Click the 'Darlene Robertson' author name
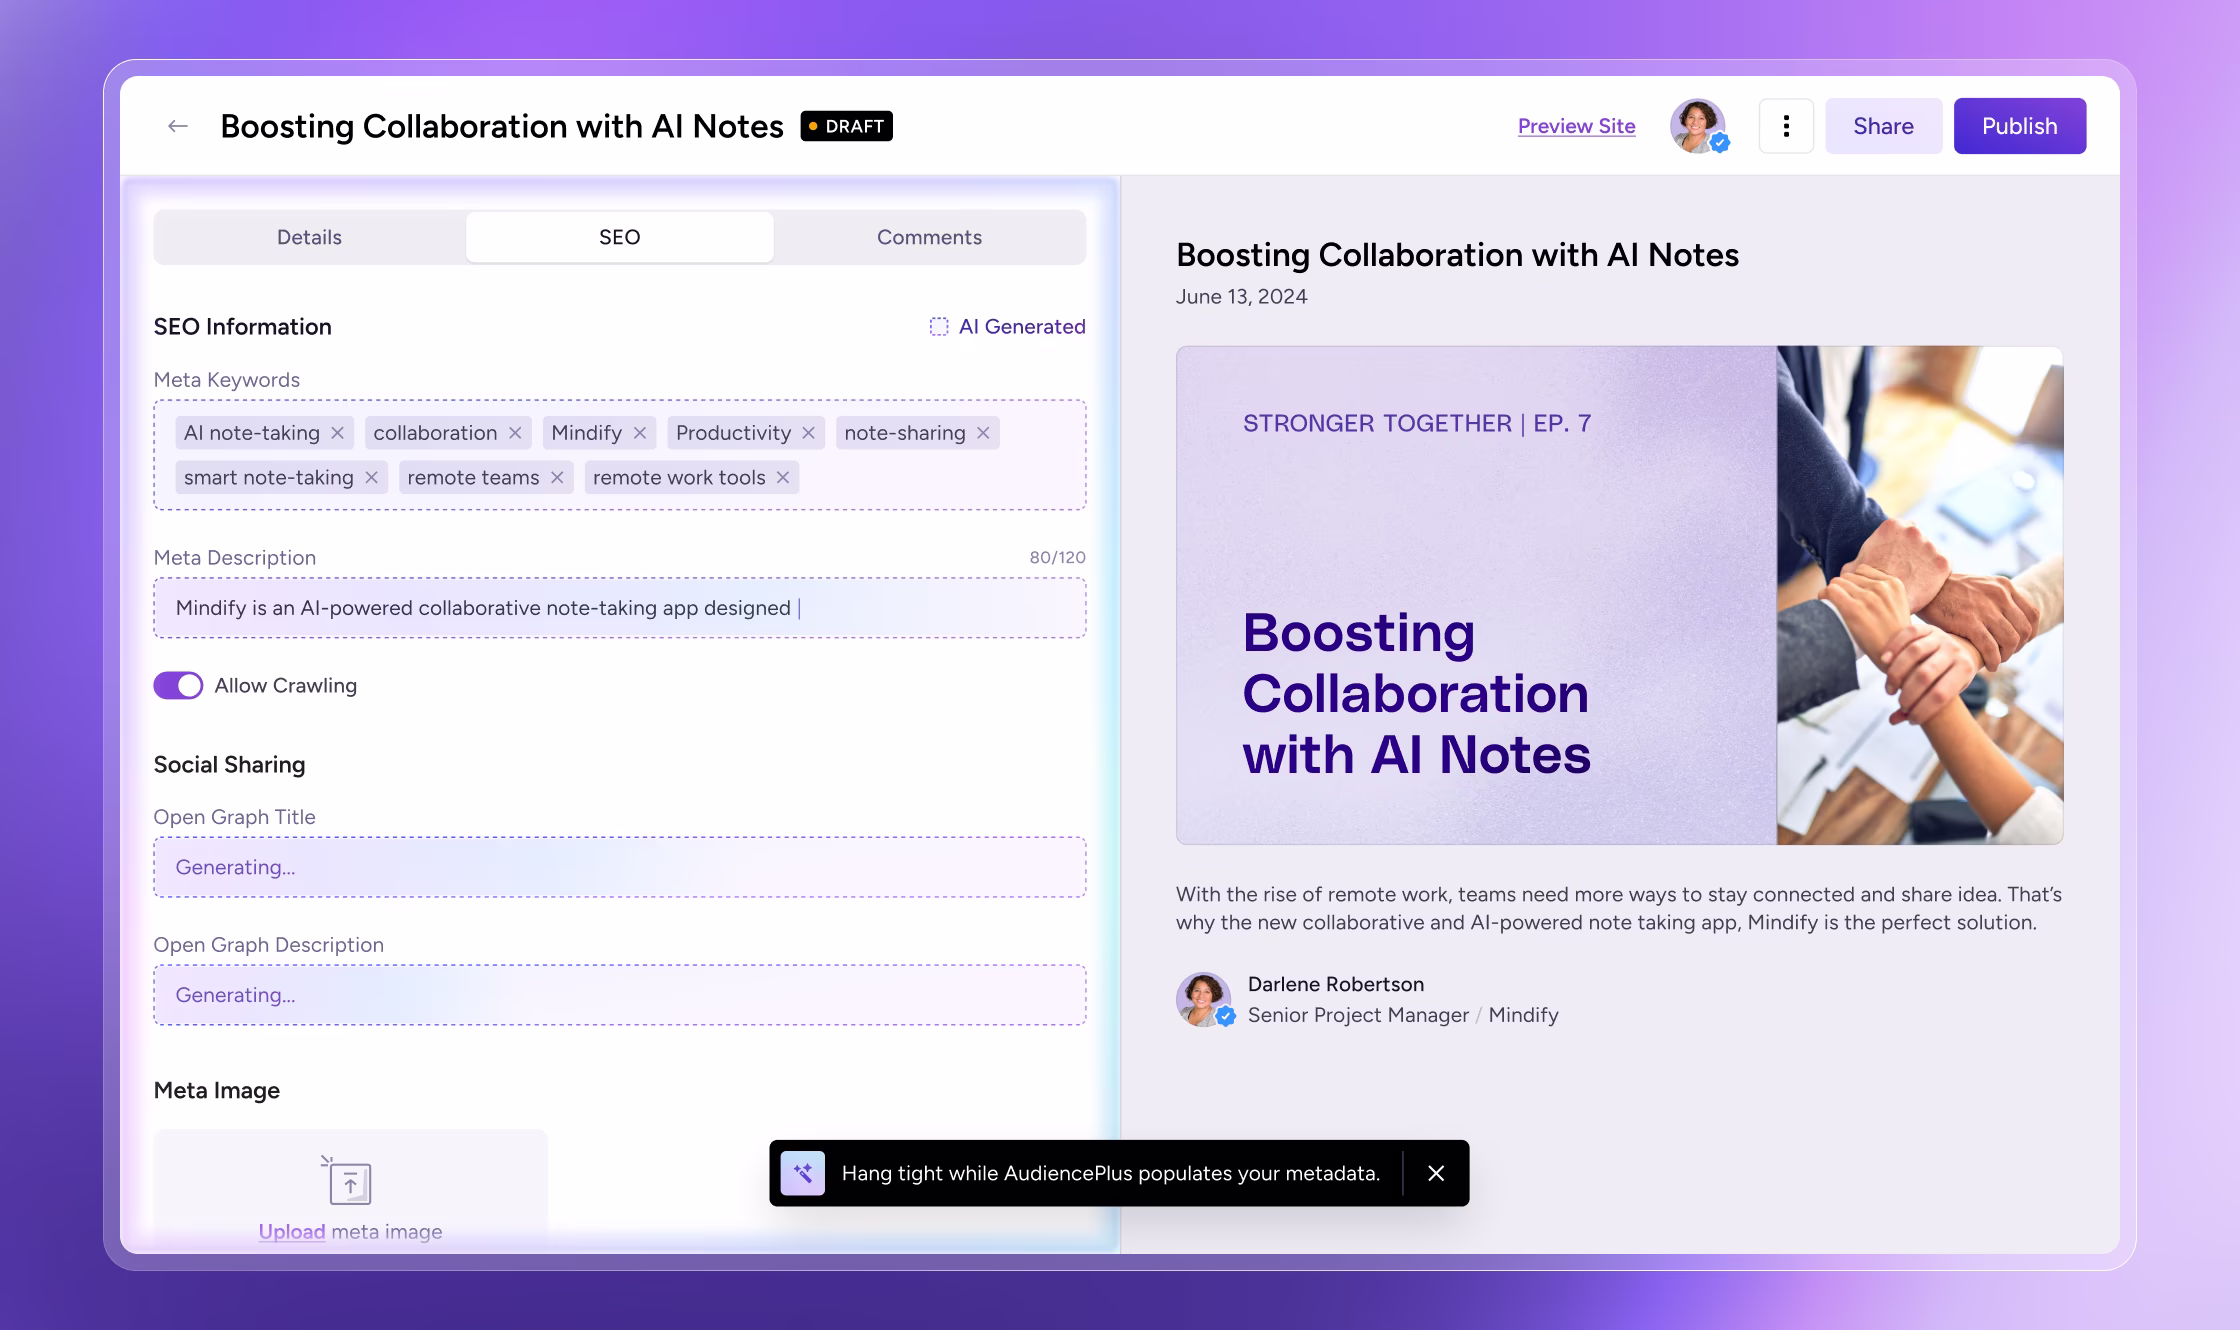The width and height of the screenshot is (2240, 1330). (1336, 984)
